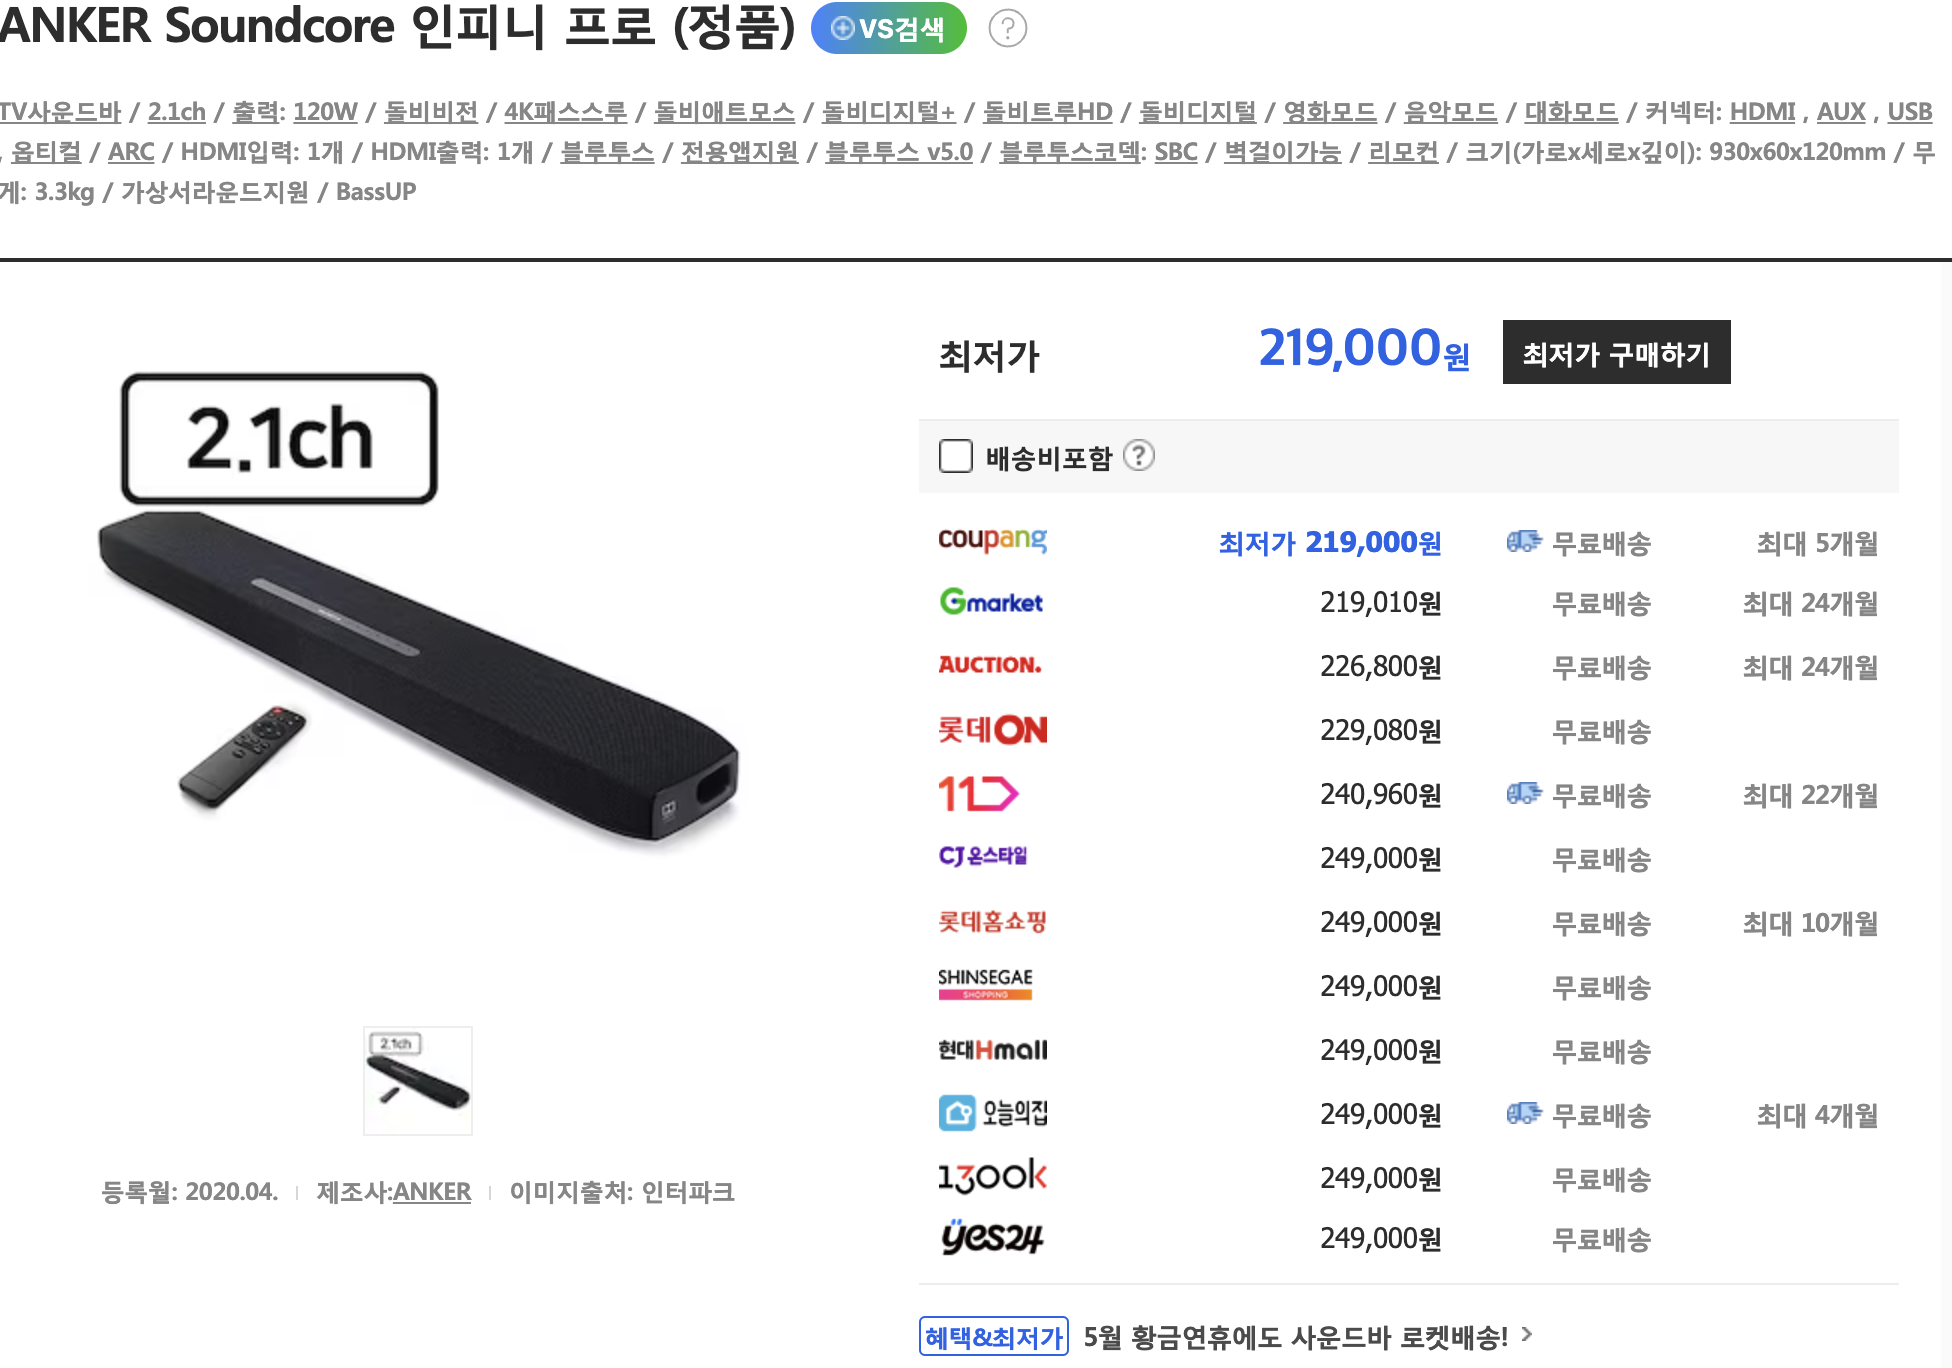Open the Gmarket seller logo

(x=991, y=602)
